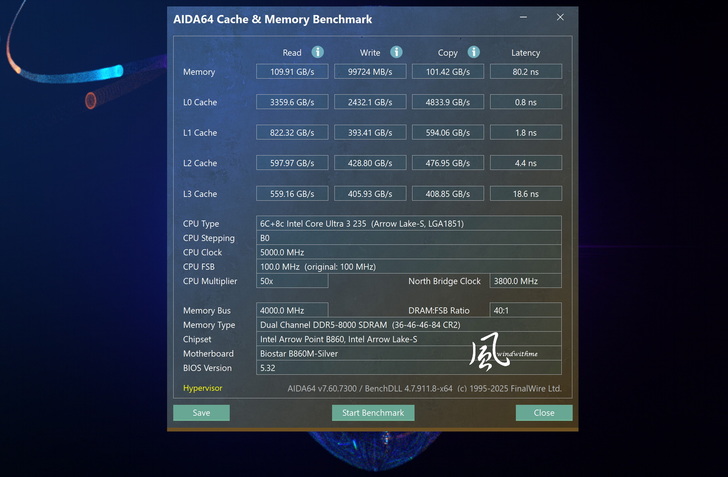Screen dimensions: 728x477
Task: Click the Memory Bus value 4000.0 MHz
Action: [292, 310]
